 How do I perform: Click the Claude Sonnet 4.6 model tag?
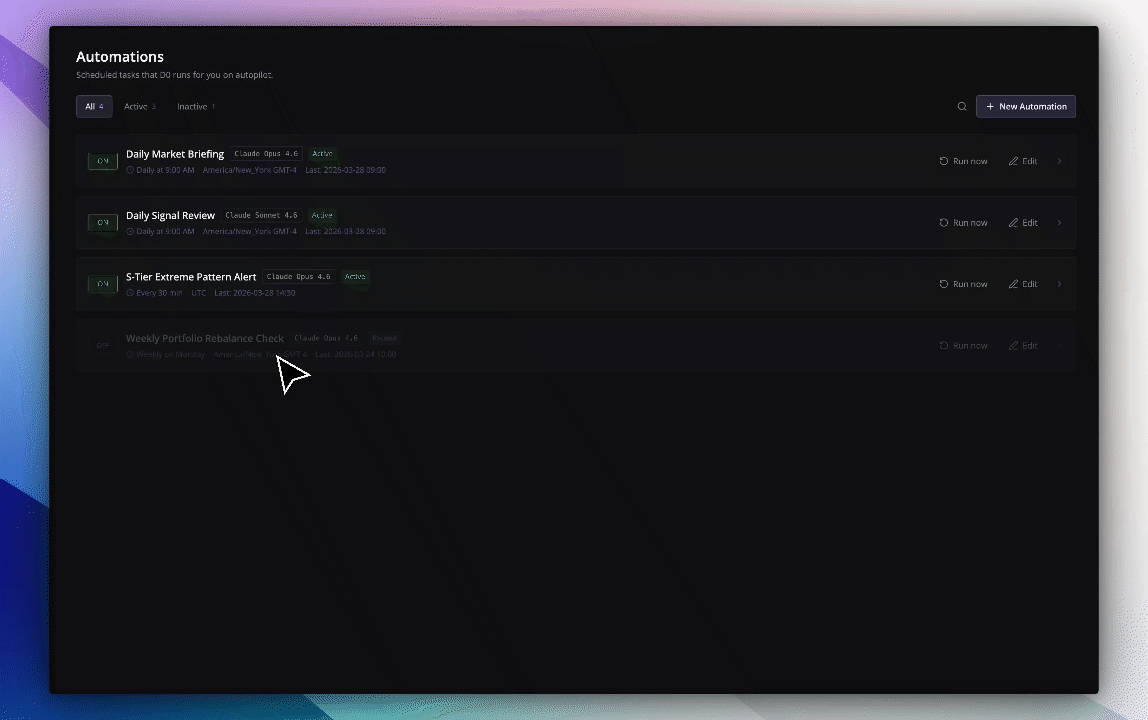261,215
